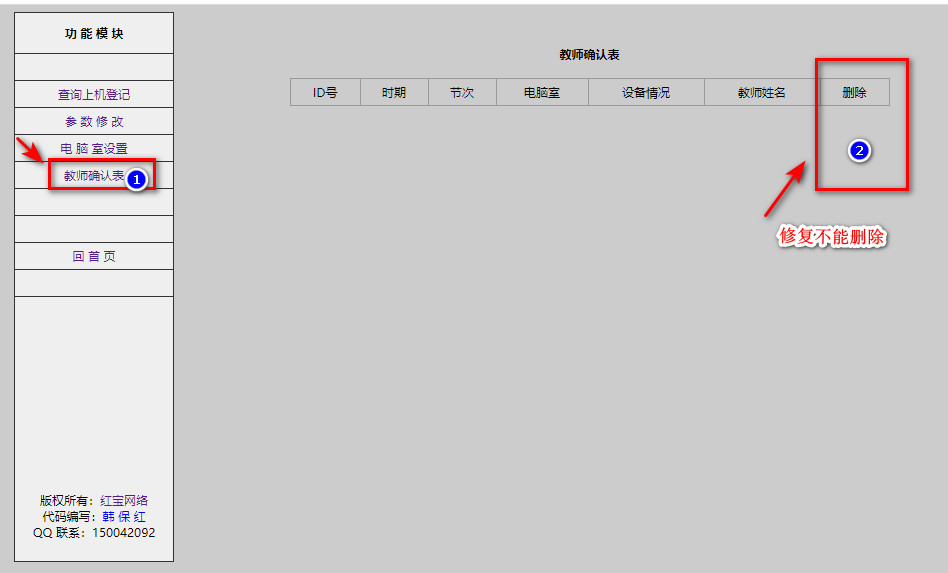The width and height of the screenshot is (948, 573).
Task: Click the blue number 1 badge
Action: point(137,179)
